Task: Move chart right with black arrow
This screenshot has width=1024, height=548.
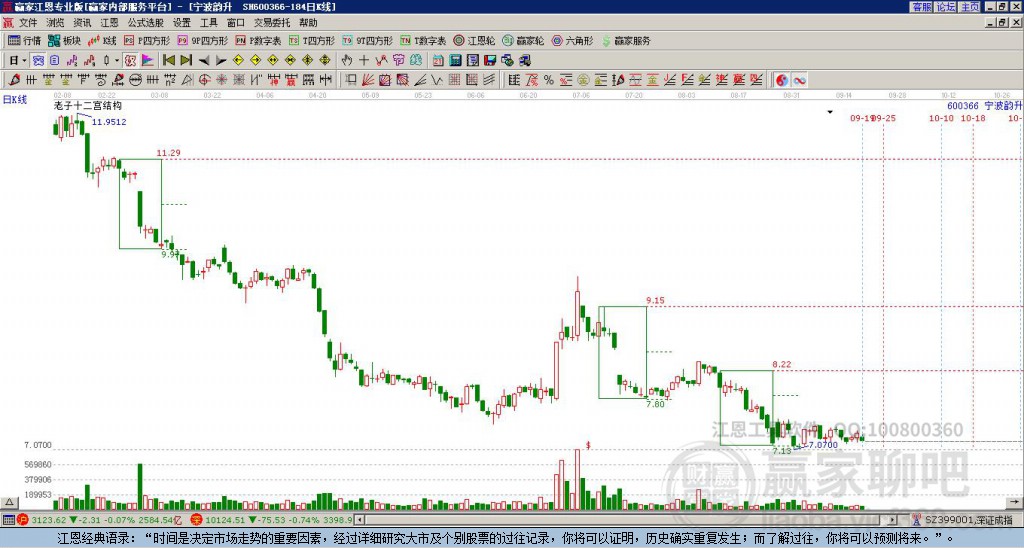Action: pyautogui.click(x=221, y=61)
